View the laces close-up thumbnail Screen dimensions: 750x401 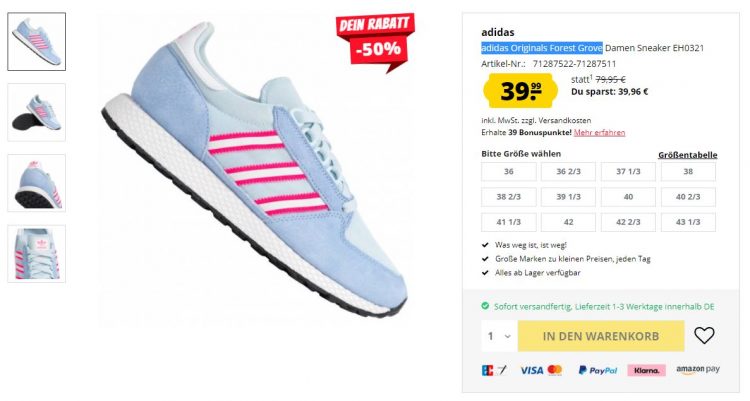(36, 254)
